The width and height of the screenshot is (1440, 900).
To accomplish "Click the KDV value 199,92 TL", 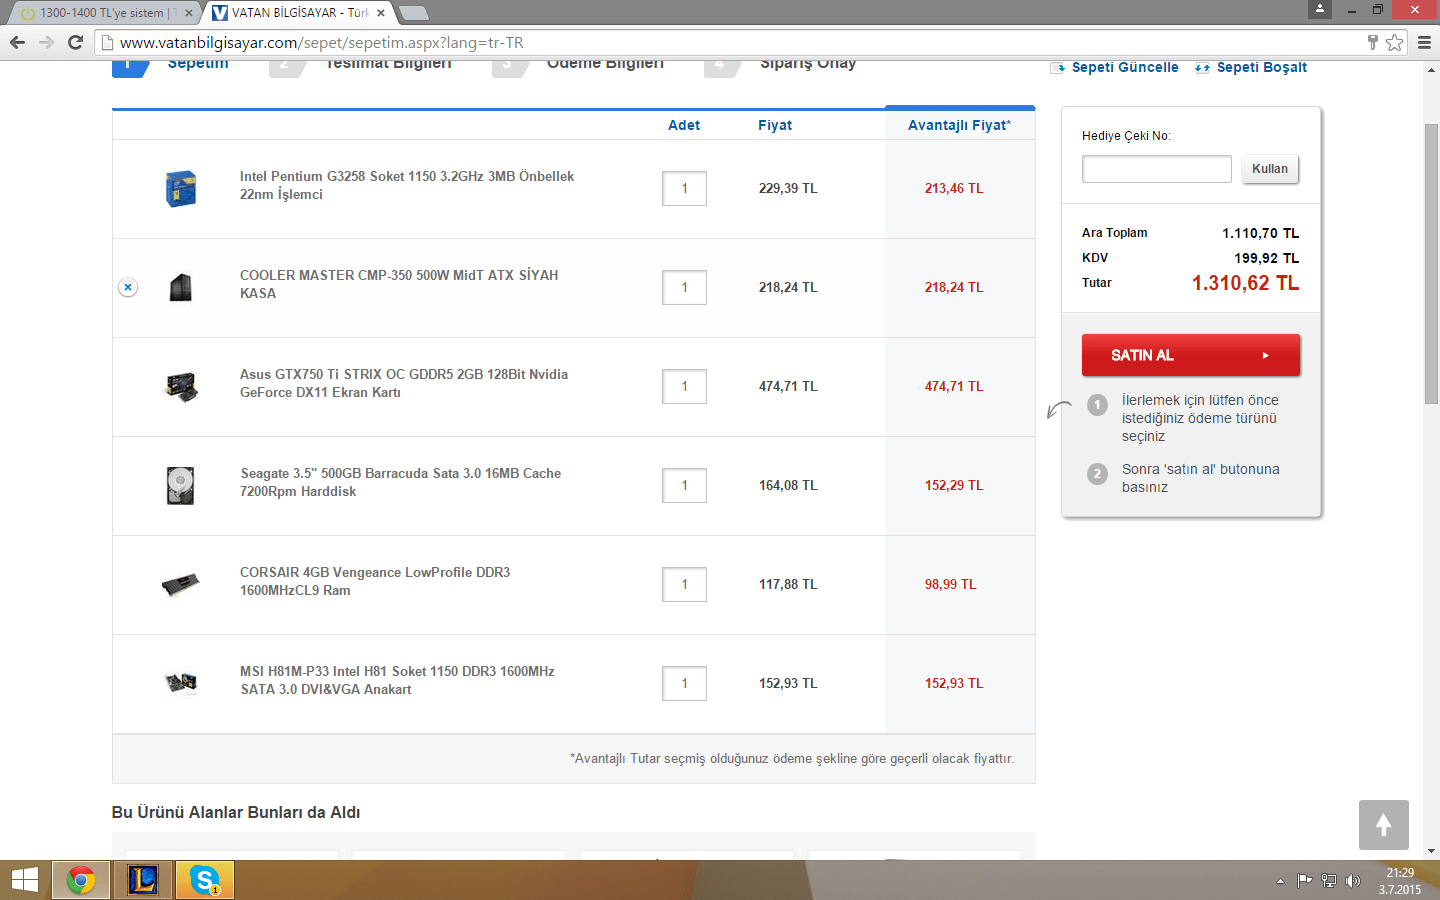I will (1266, 258).
